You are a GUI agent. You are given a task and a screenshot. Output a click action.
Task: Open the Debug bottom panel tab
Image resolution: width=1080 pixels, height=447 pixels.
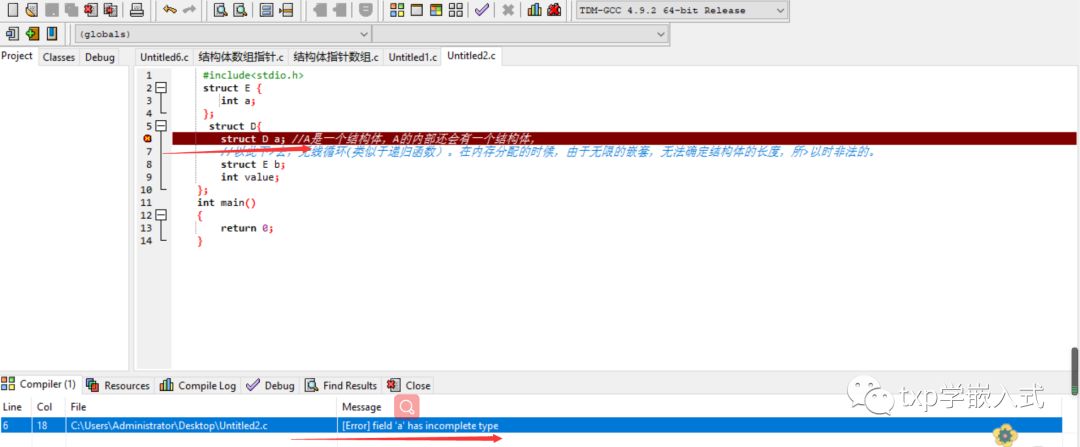271,386
